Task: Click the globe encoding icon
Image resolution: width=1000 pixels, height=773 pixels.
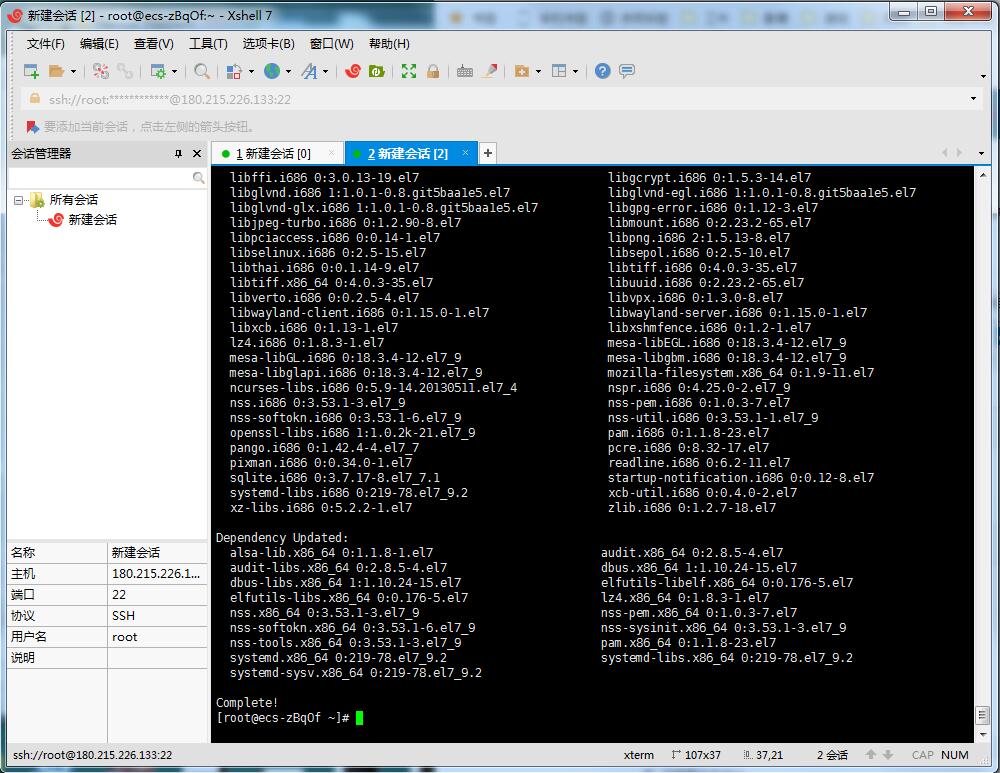Action: 272,71
